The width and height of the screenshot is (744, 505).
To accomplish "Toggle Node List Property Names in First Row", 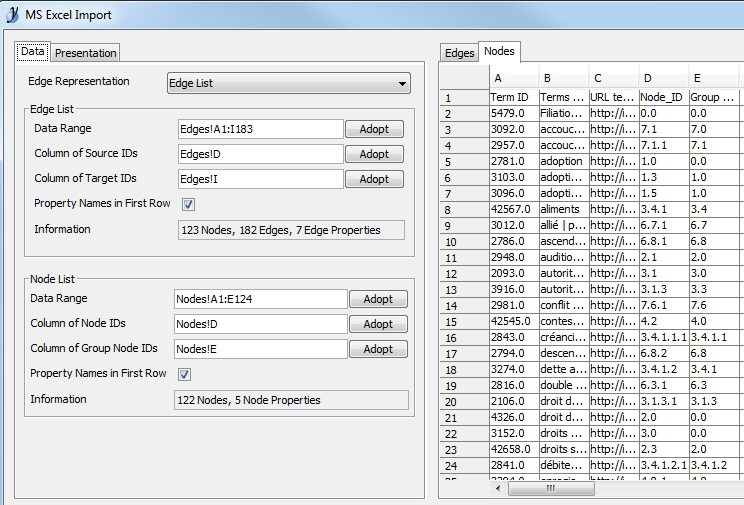I will (x=184, y=374).
